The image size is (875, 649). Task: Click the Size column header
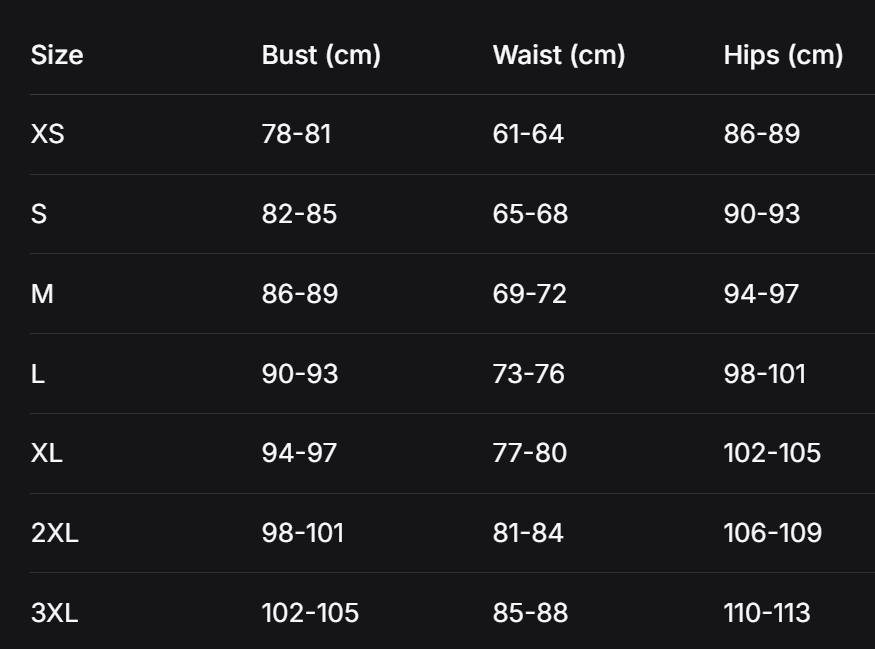57,55
